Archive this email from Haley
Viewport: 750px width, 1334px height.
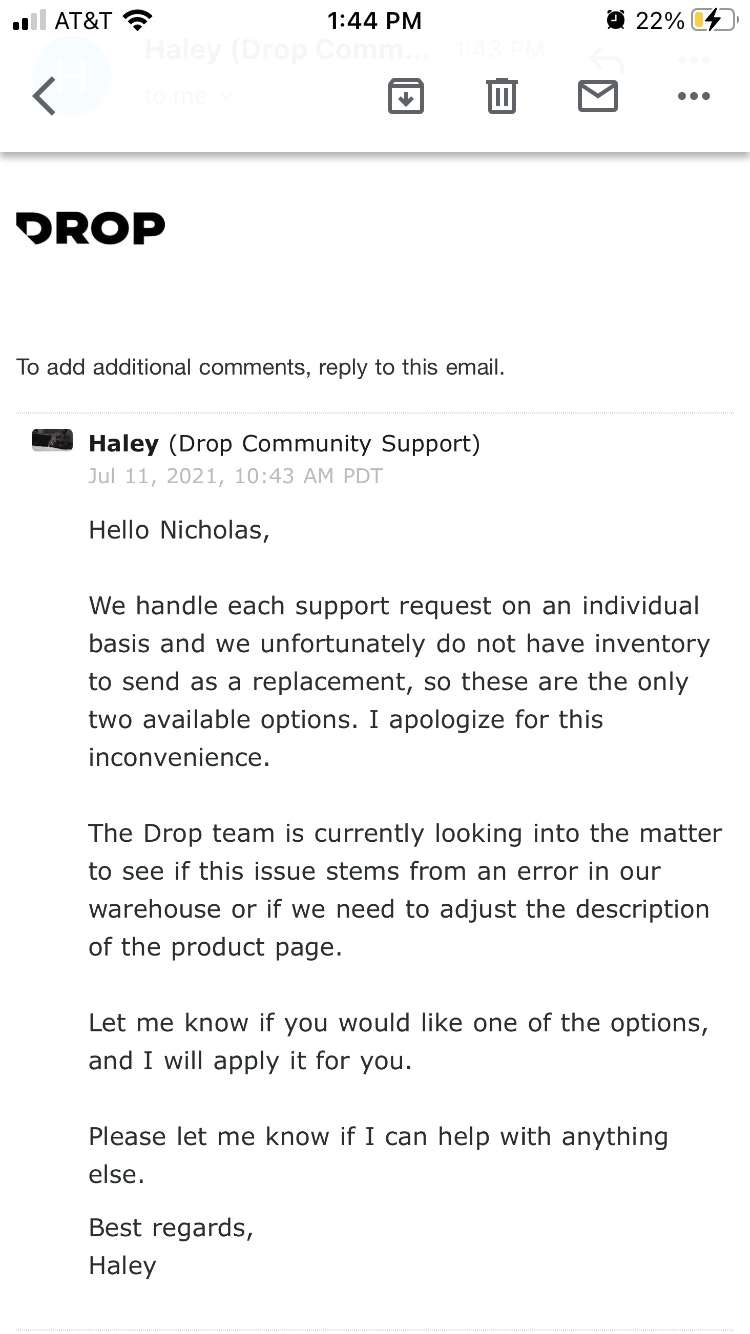tap(405, 96)
